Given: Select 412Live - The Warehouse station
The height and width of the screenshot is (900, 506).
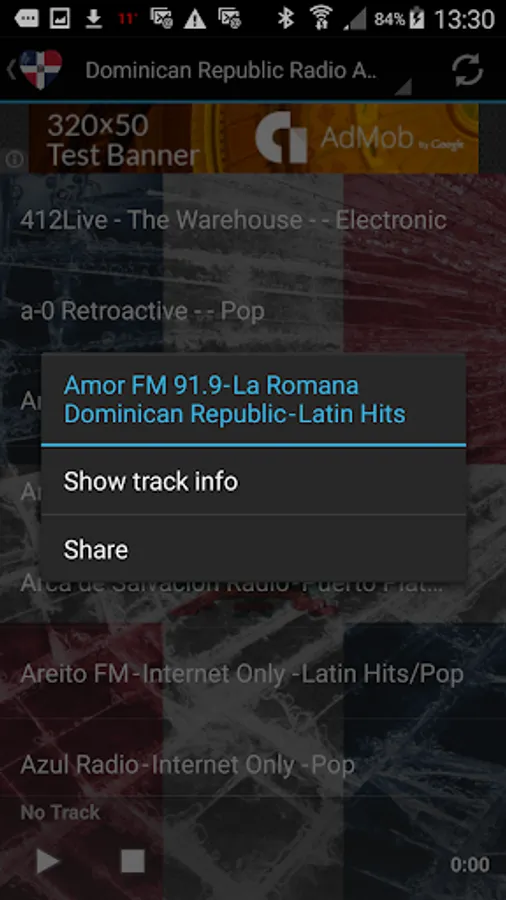Looking at the screenshot, I should [253, 220].
